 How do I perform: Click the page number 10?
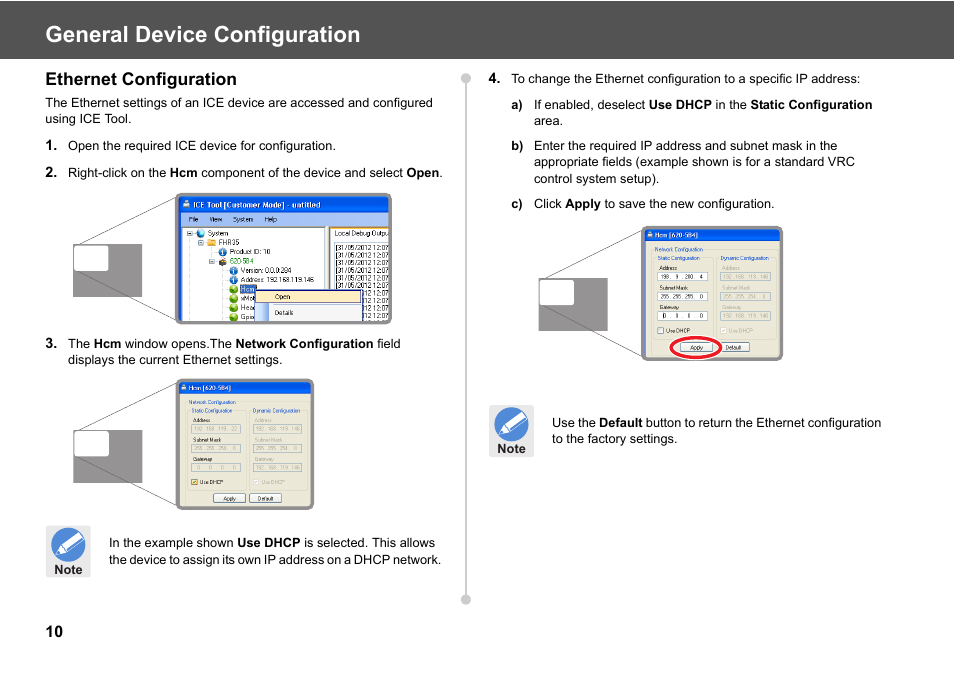54,631
